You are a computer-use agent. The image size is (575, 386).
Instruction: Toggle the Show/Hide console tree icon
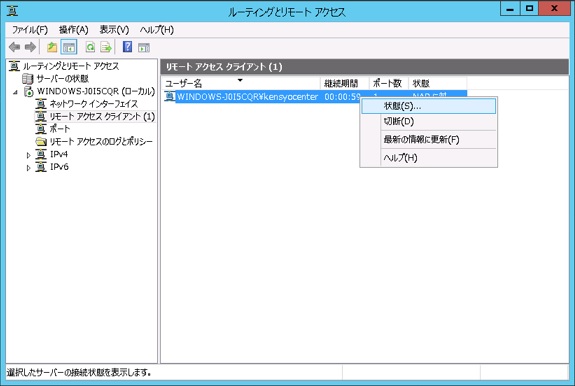69,47
